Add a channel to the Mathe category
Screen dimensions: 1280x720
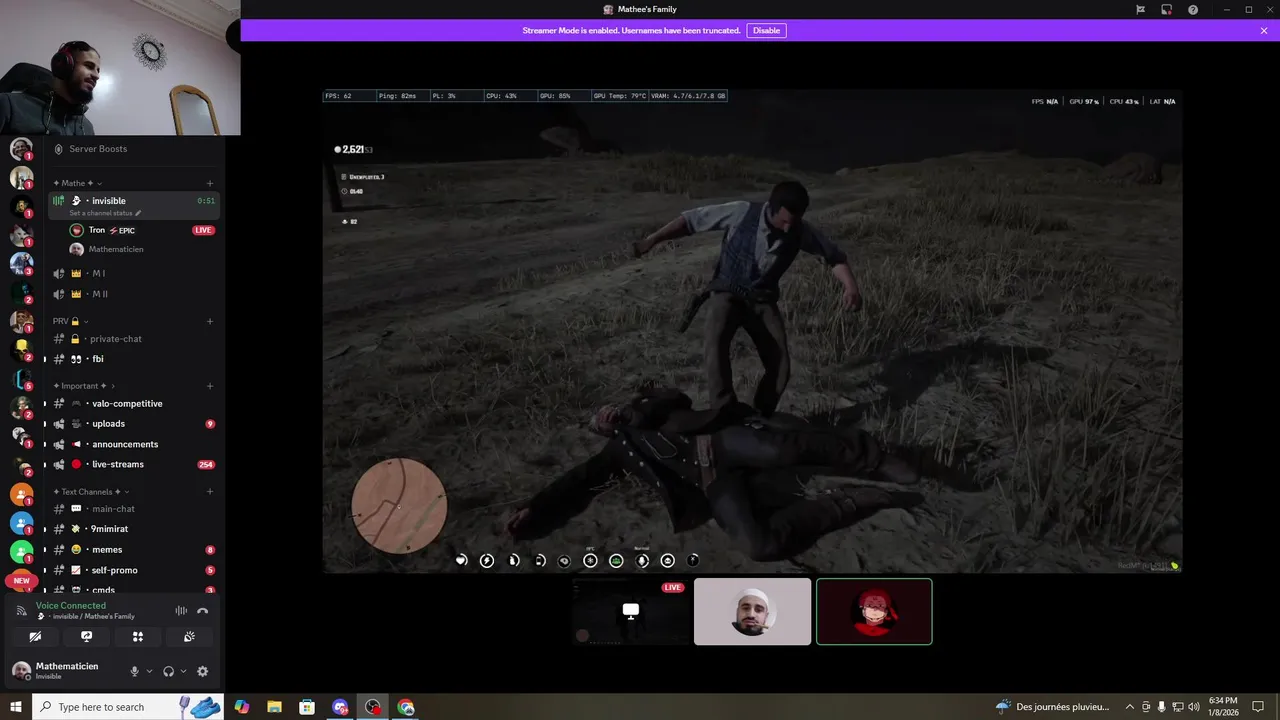point(210,183)
